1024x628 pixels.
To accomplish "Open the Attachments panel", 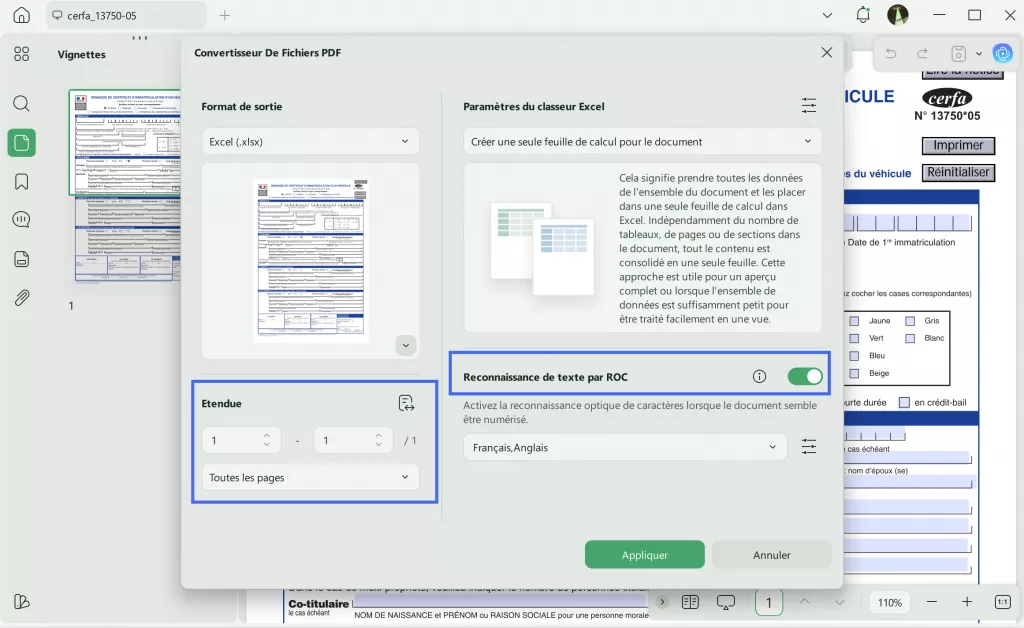I will 21,297.
